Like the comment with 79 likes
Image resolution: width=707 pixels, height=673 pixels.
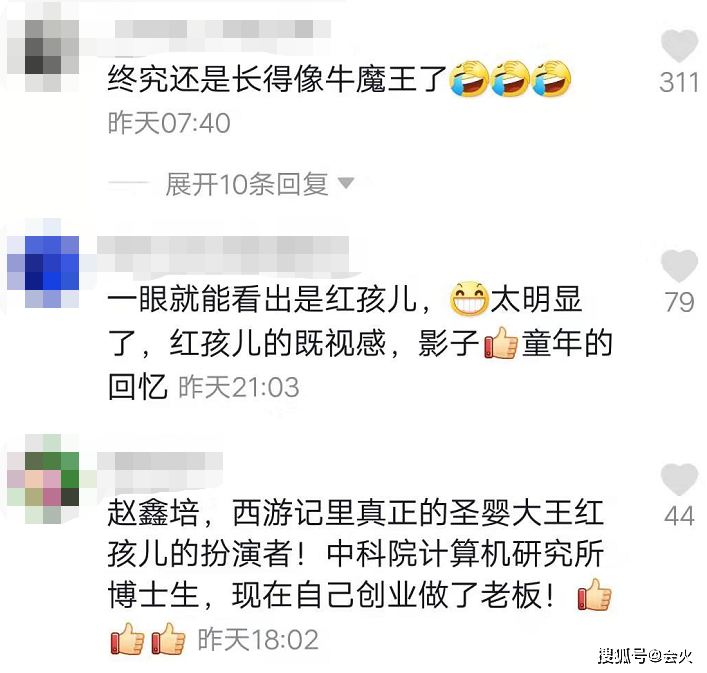(x=679, y=266)
